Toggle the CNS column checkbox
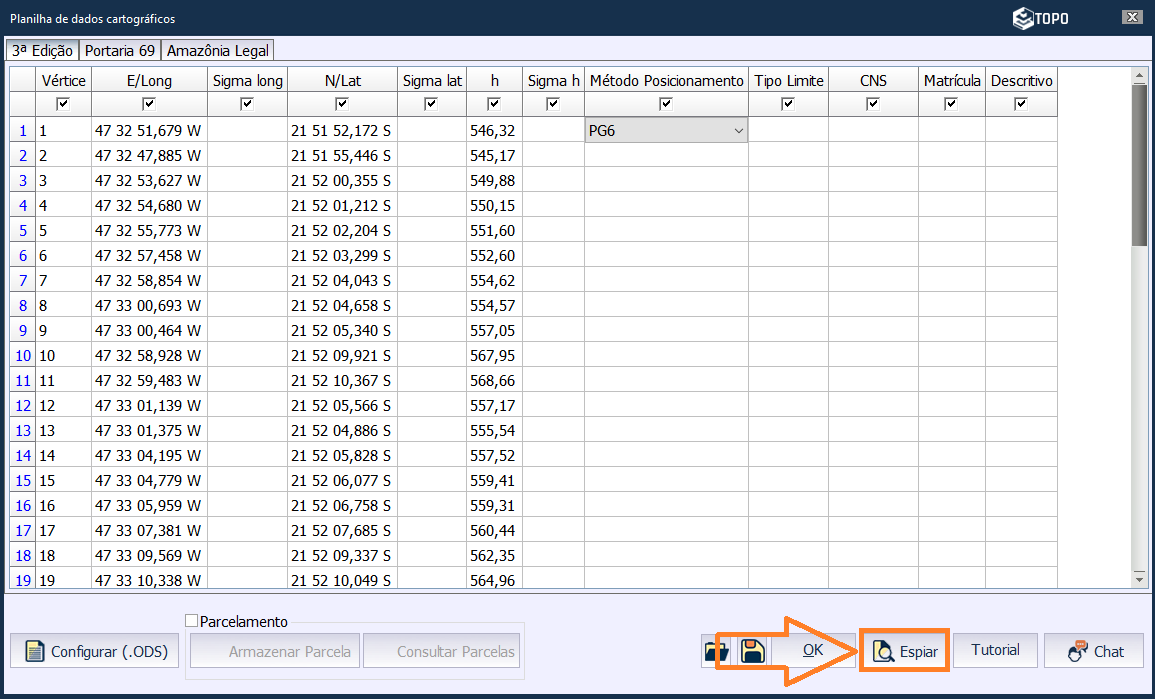The image size is (1155, 699). tap(873, 104)
